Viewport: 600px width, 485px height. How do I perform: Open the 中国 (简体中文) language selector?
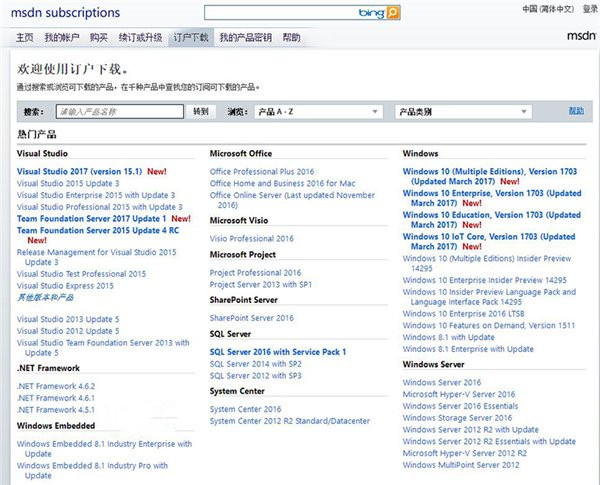pyautogui.click(x=550, y=9)
